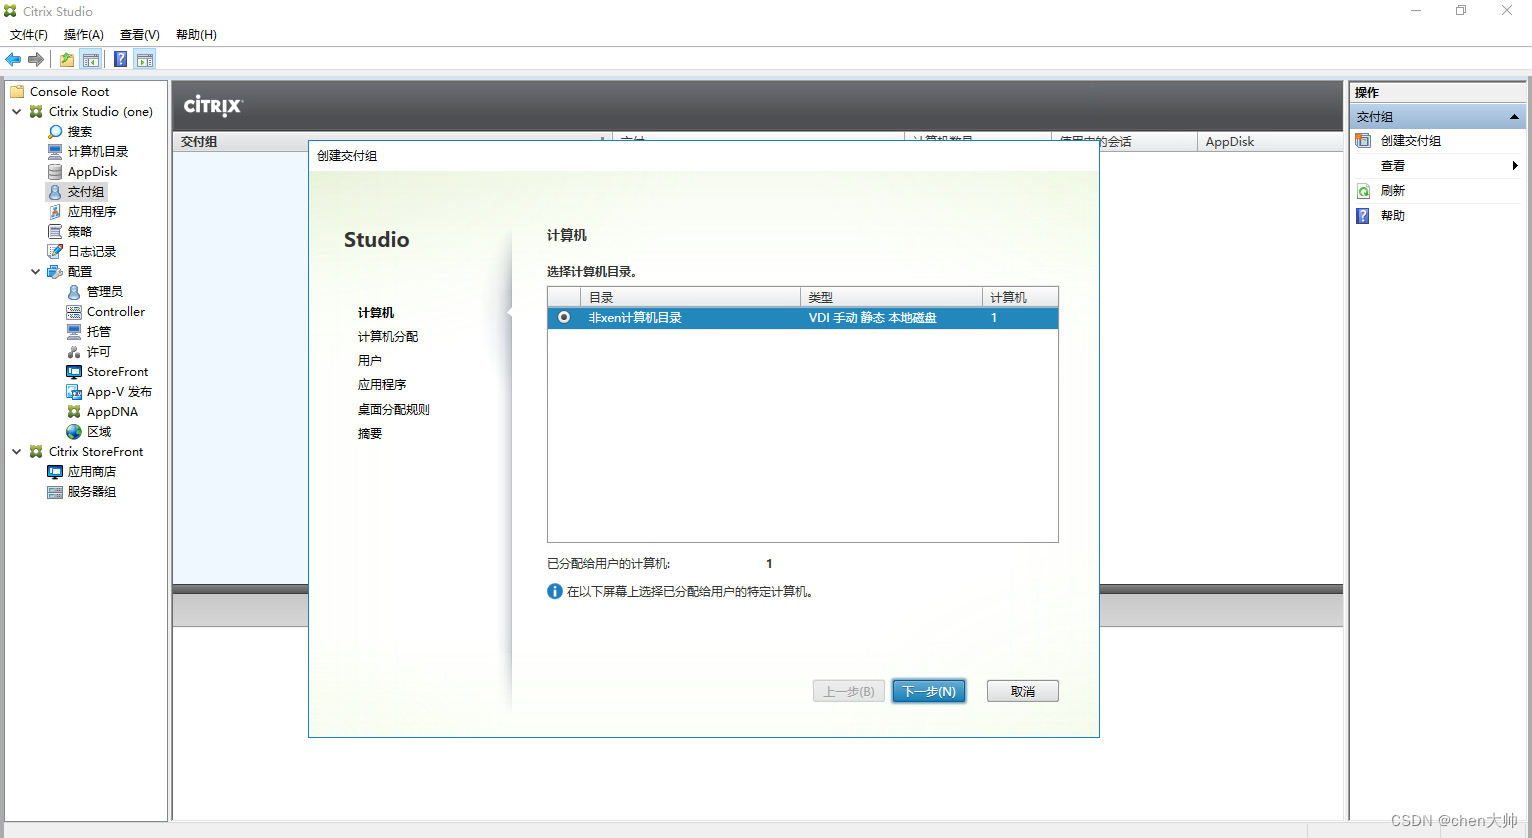Image resolution: width=1532 pixels, height=838 pixels.
Task: Click the 下一步(N) button
Action: (929, 691)
